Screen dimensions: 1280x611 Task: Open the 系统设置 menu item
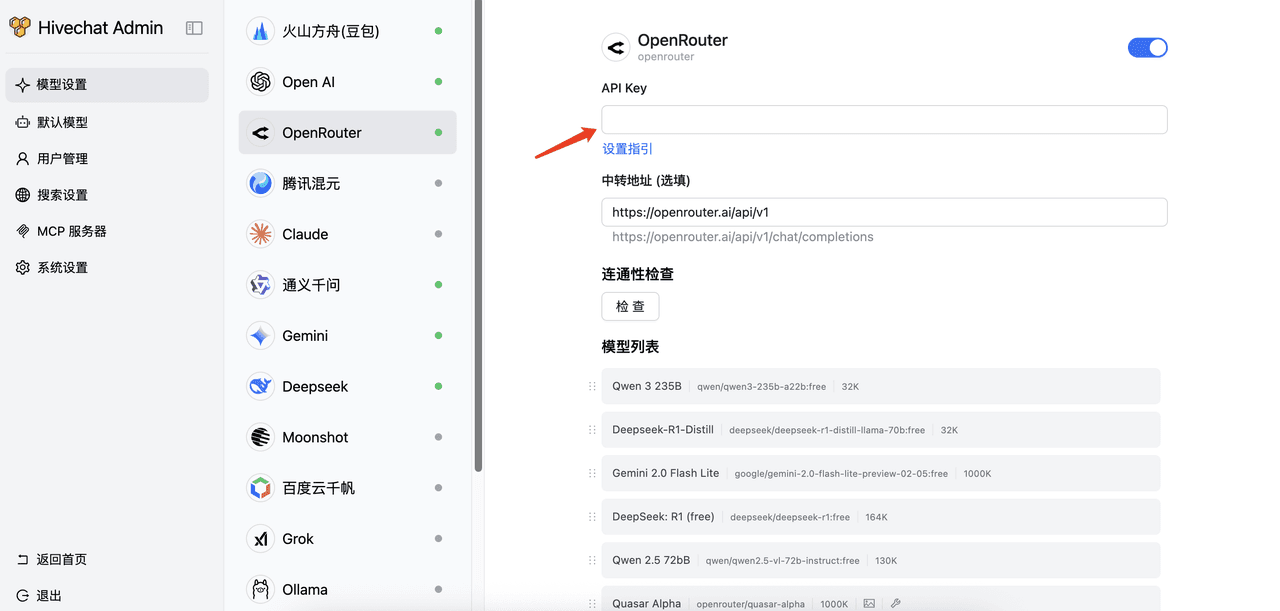107,267
